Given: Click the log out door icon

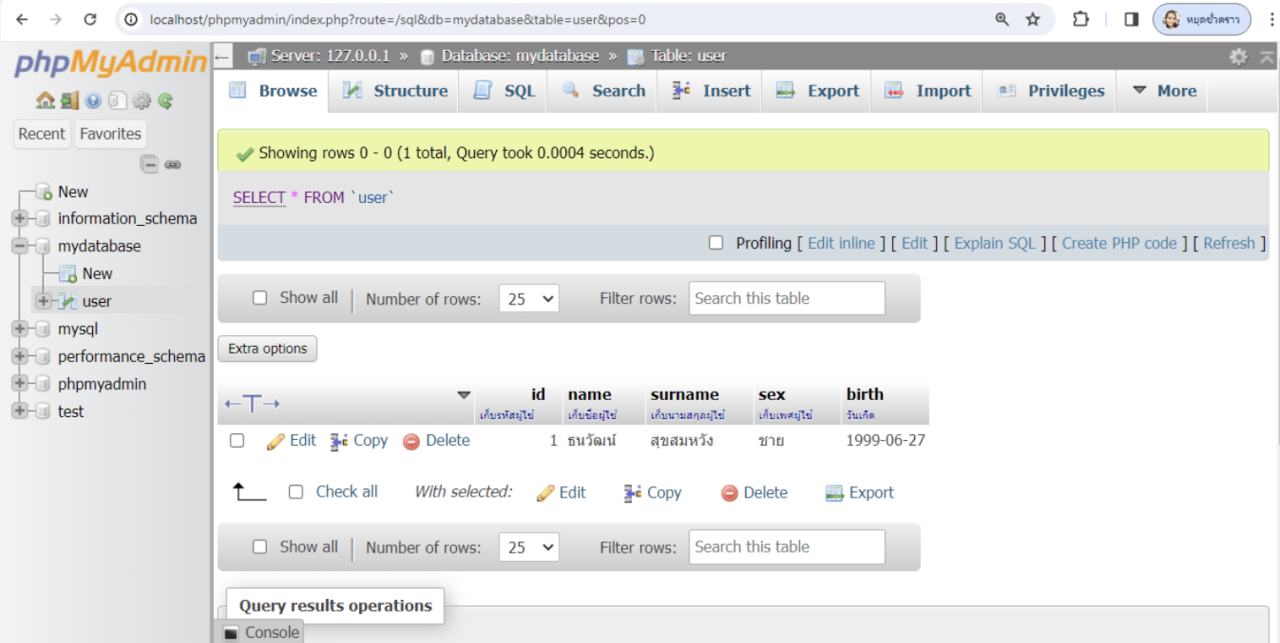Looking at the screenshot, I should pos(69,100).
